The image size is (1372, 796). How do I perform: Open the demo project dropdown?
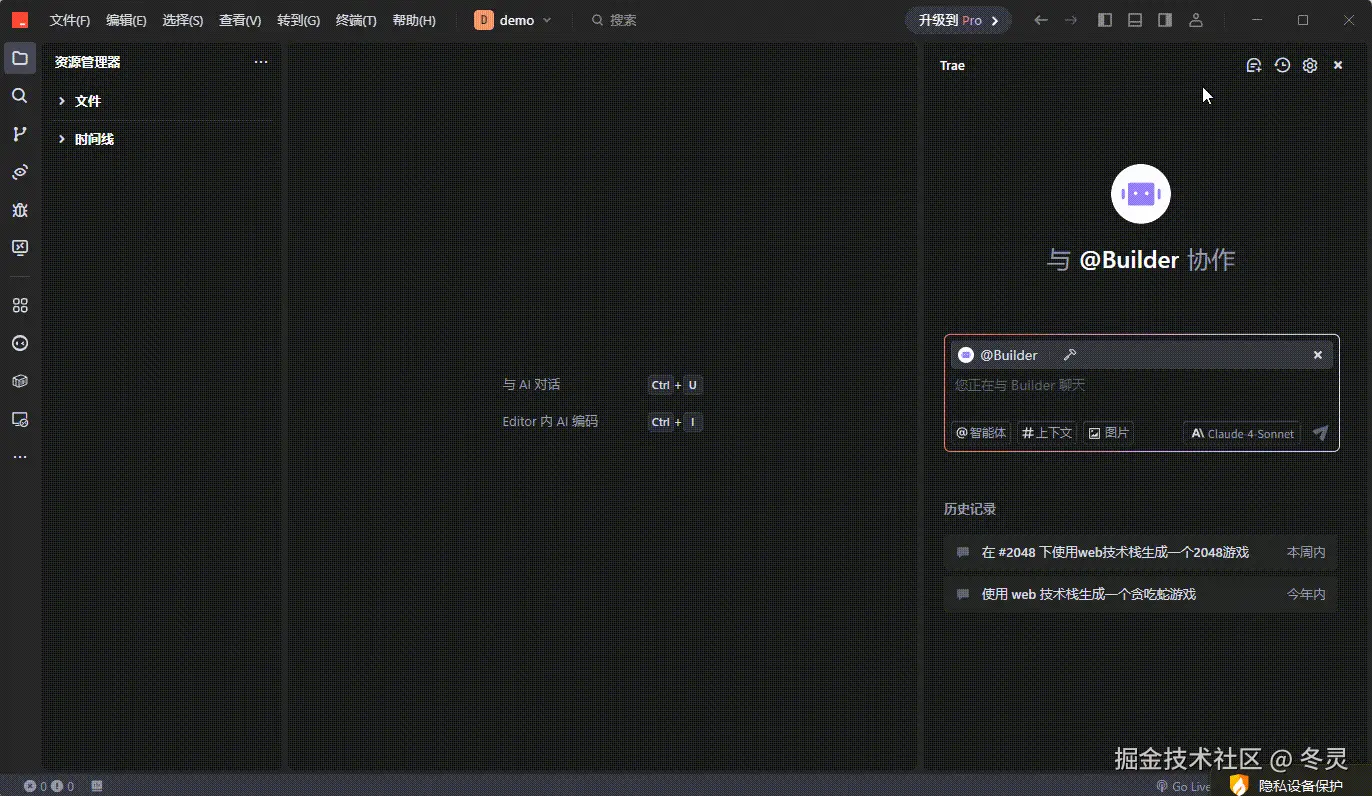(x=513, y=20)
